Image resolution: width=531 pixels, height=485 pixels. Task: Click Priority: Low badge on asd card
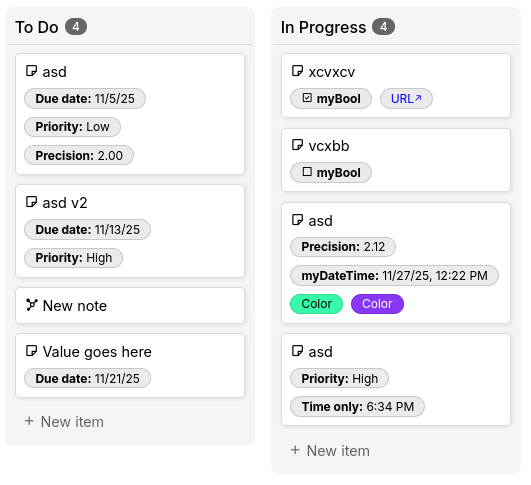pyautogui.click(x=72, y=127)
